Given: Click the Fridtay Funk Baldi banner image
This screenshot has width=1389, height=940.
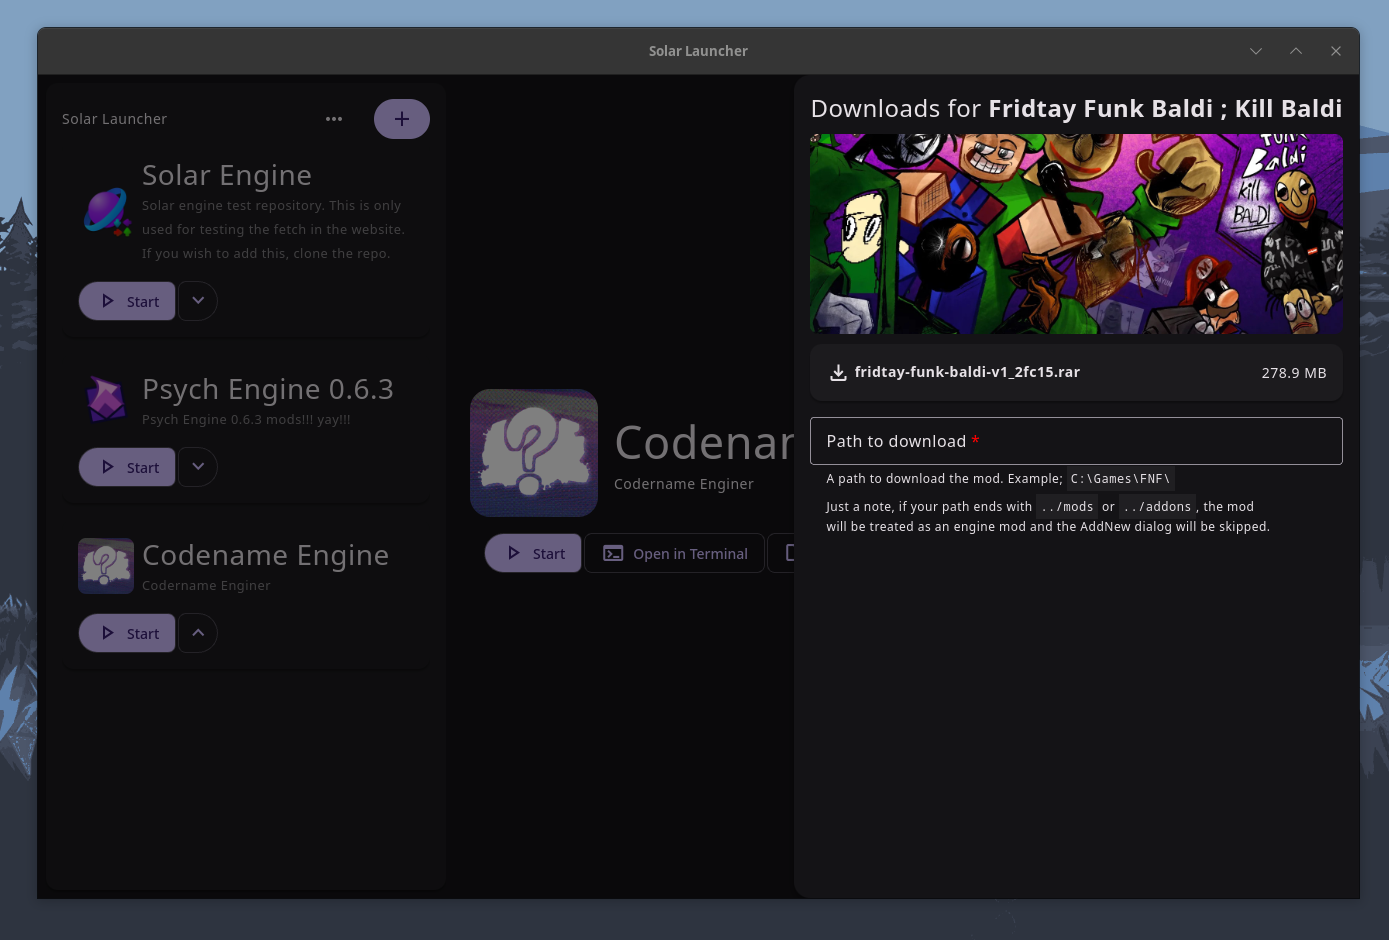Looking at the screenshot, I should tap(1076, 234).
